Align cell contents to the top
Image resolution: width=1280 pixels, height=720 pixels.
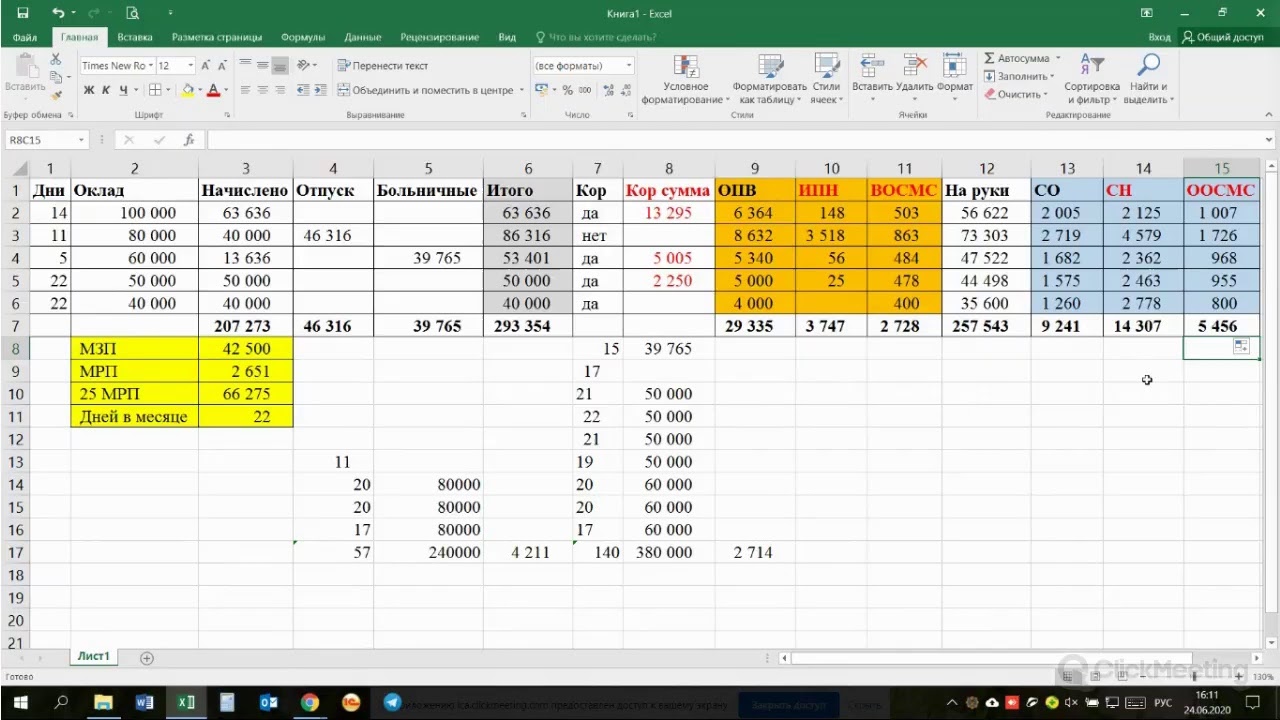point(247,66)
